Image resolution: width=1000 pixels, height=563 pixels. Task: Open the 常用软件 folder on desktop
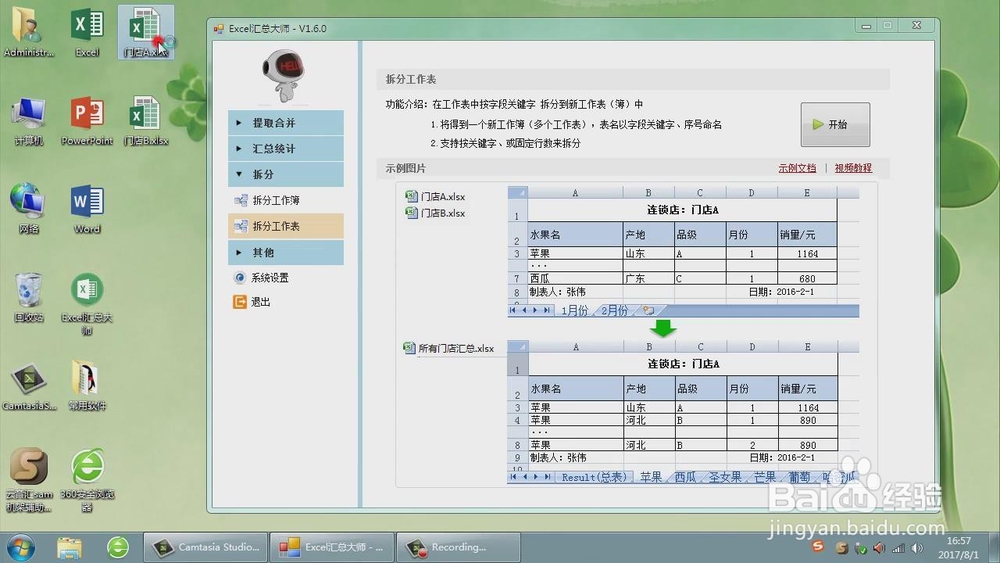click(87, 386)
